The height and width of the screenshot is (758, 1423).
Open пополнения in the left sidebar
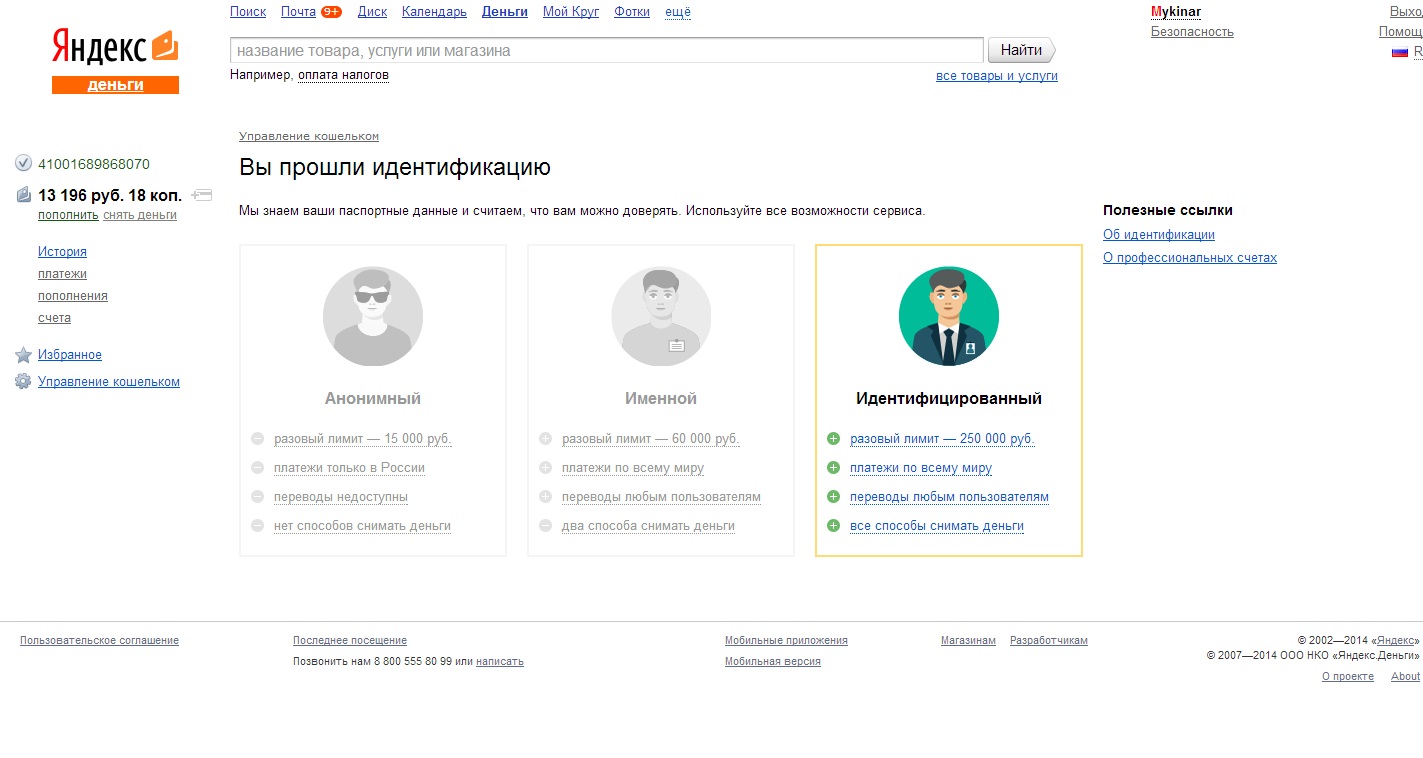[73, 296]
